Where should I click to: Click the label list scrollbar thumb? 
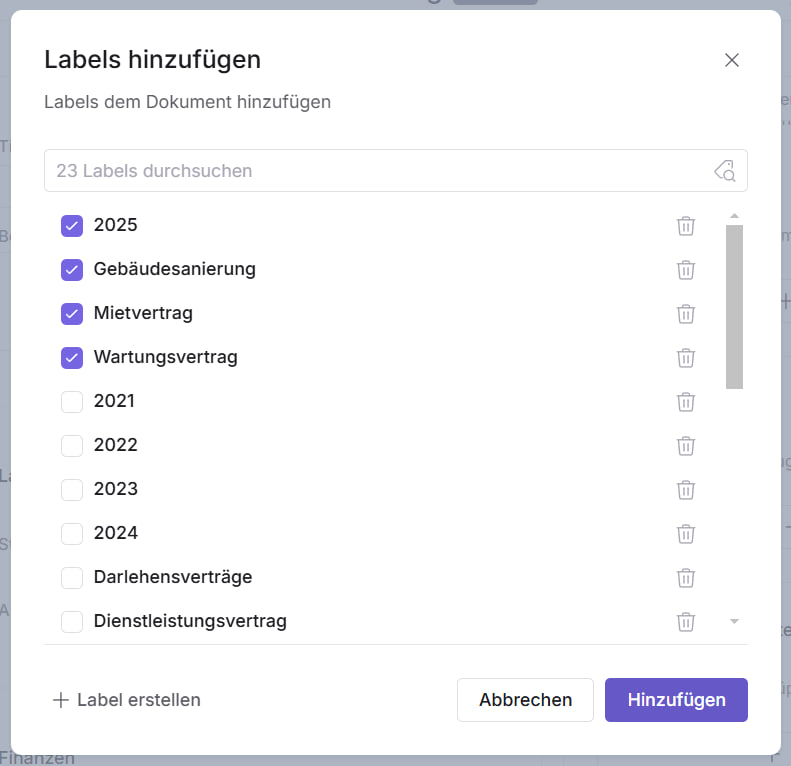734,305
